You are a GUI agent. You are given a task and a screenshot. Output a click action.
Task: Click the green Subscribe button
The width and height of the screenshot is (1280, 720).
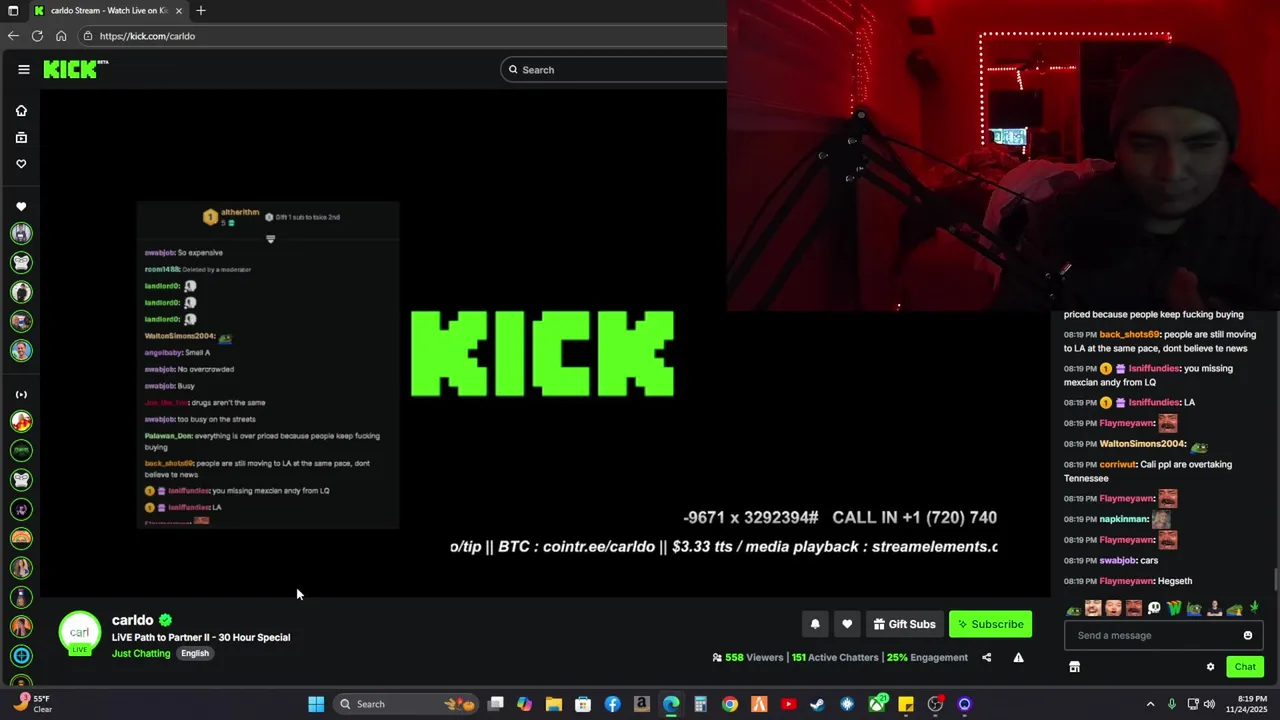pyautogui.click(x=990, y=624)
